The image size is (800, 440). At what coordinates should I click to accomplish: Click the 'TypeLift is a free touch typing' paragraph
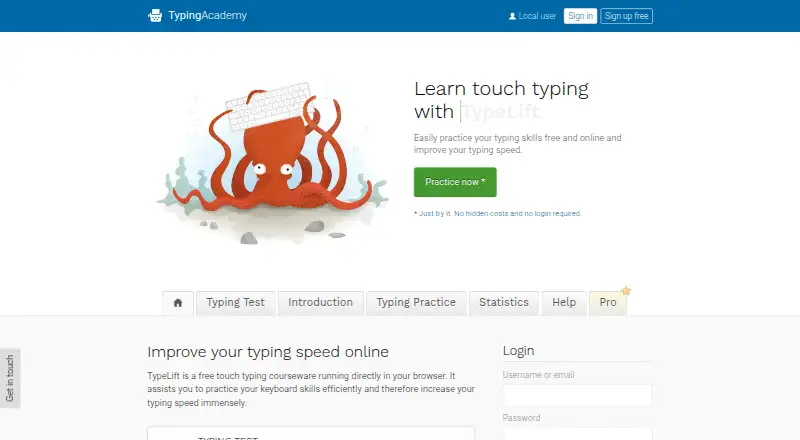click(x=311, y=389)
